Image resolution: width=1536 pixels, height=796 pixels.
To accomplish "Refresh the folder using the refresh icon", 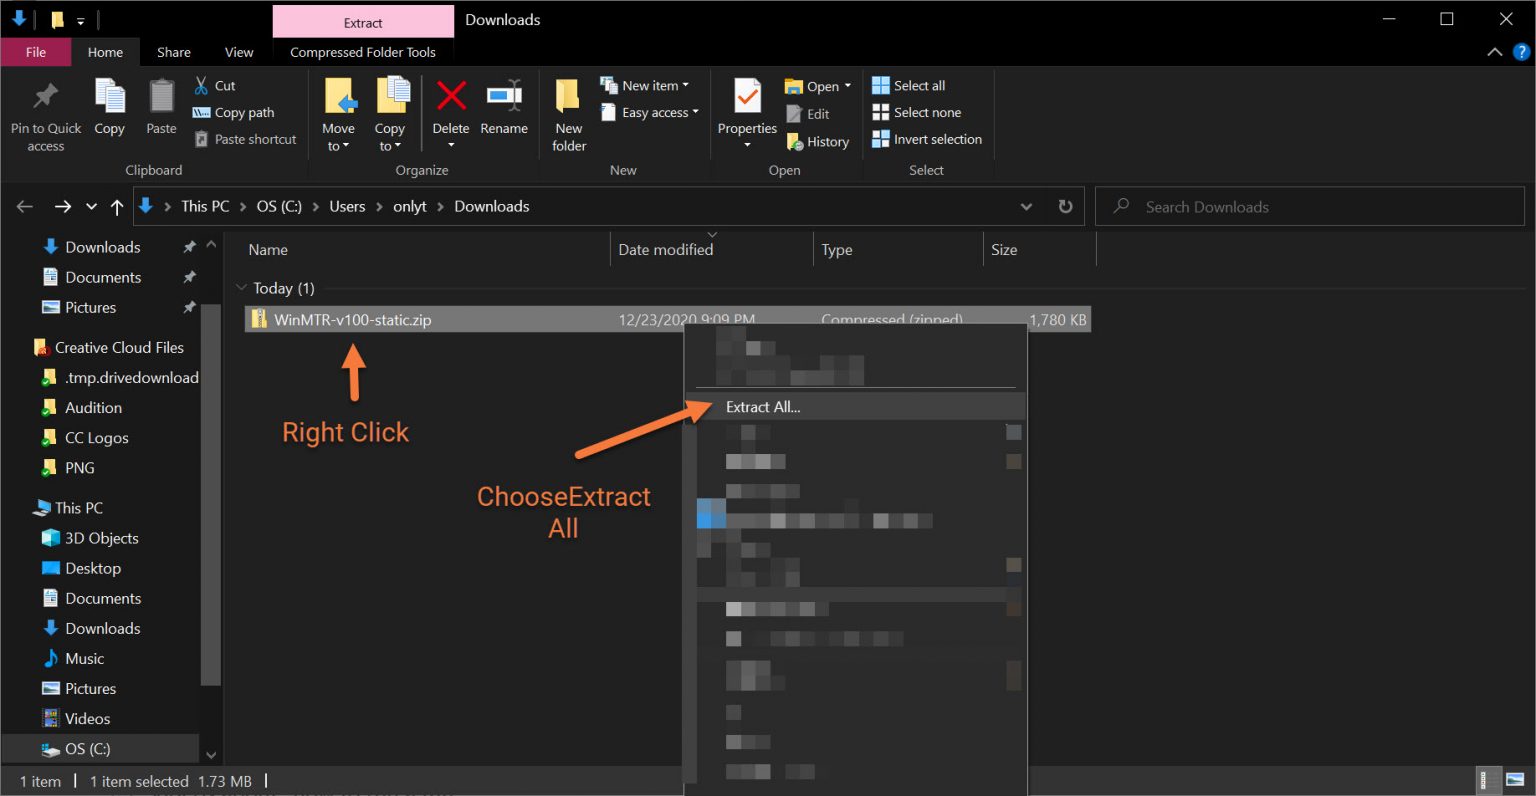I will point(1065,206).
